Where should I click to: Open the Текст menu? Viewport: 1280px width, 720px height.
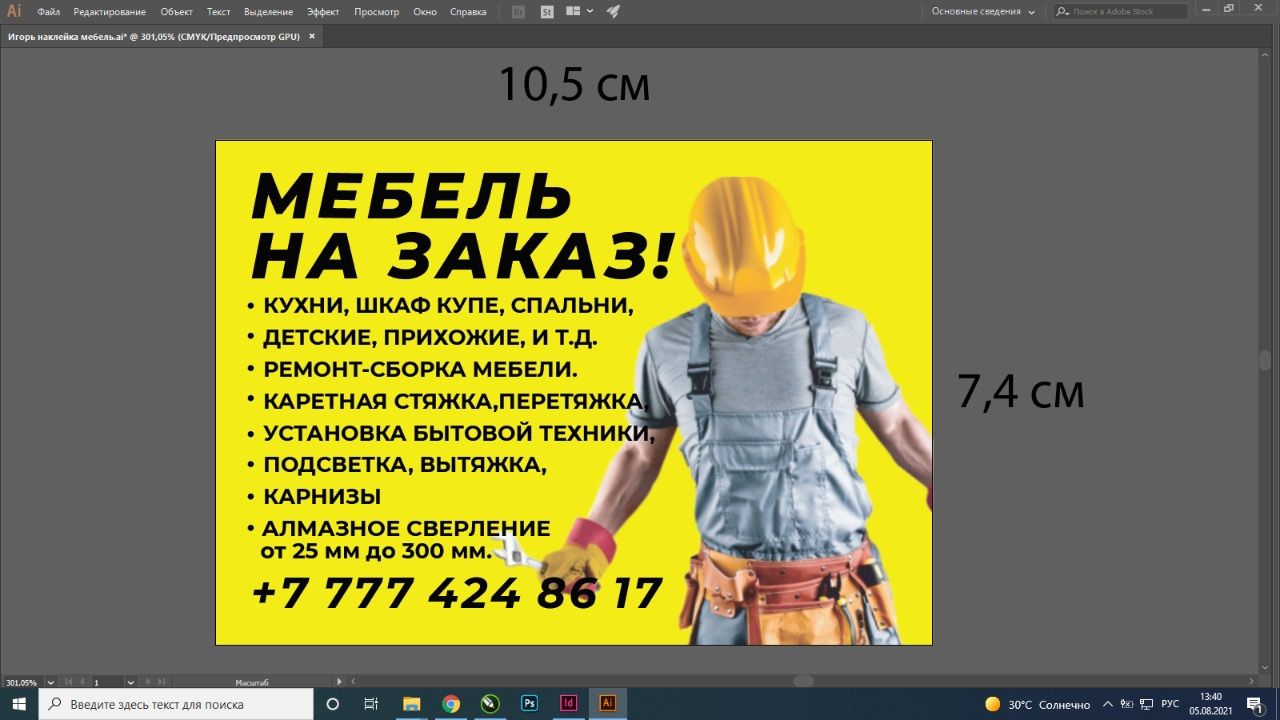click(x=218, y=12)
